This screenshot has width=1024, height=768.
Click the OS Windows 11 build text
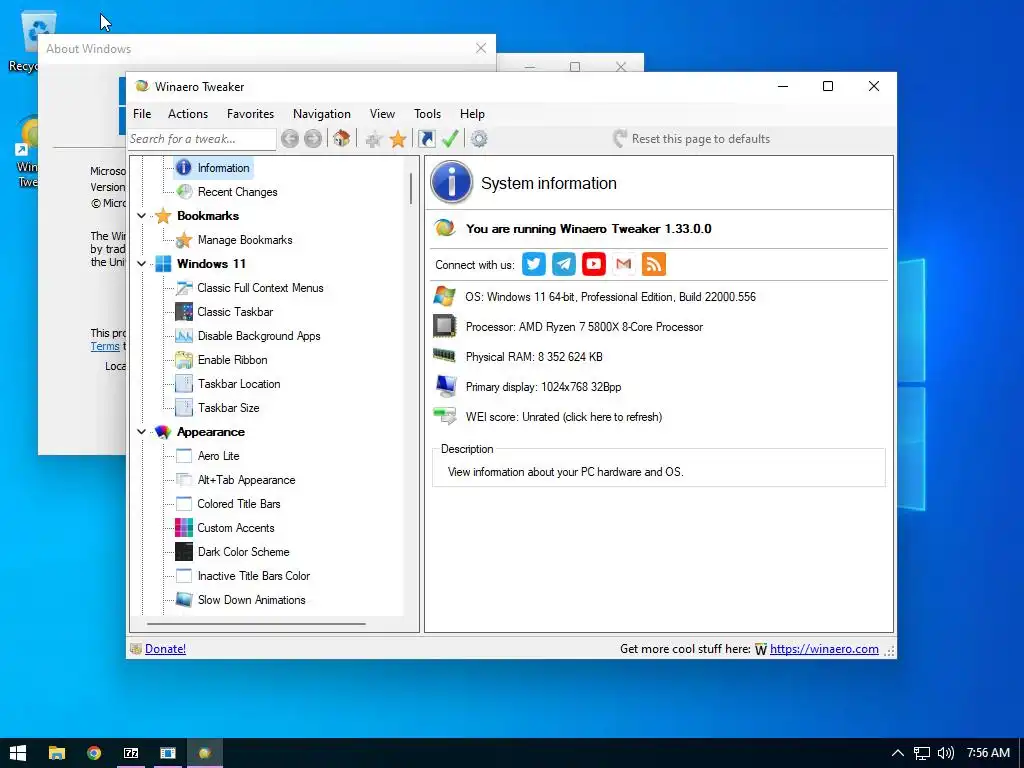[x=610, y=296]
